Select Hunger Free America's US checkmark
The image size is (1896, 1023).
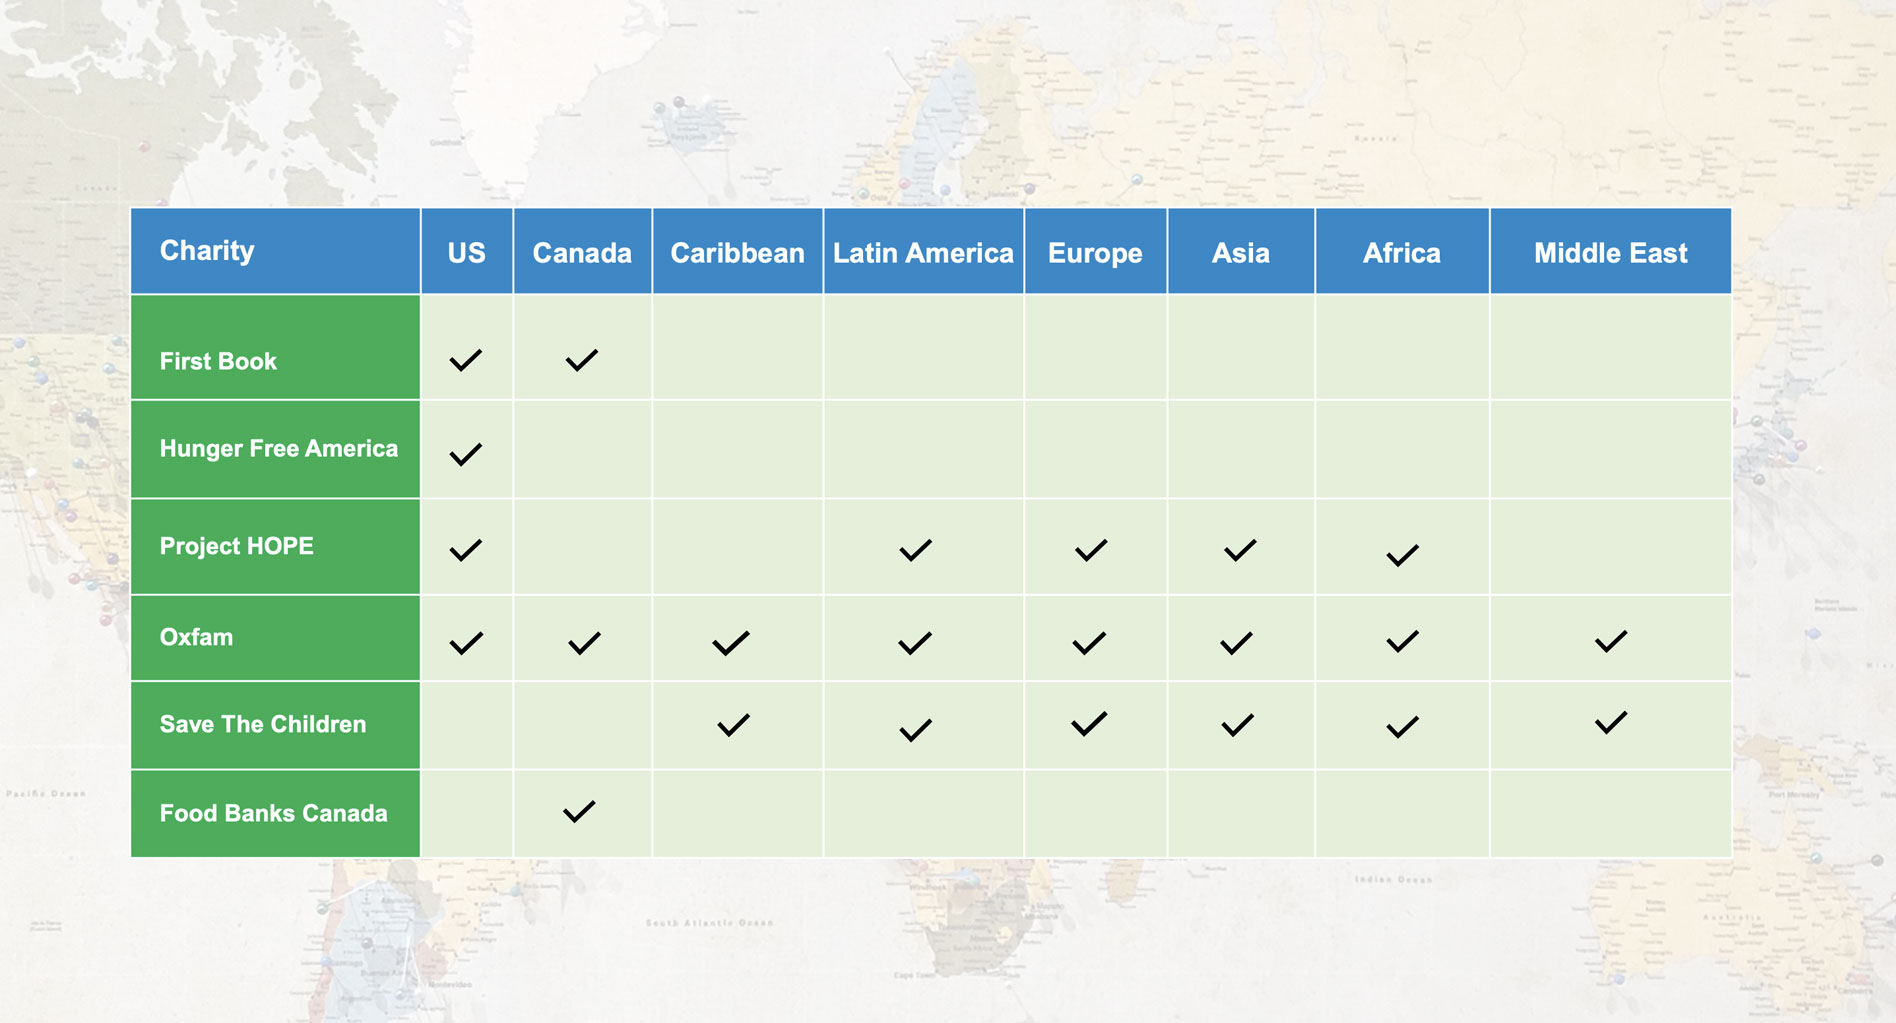(x=466, y=454)
